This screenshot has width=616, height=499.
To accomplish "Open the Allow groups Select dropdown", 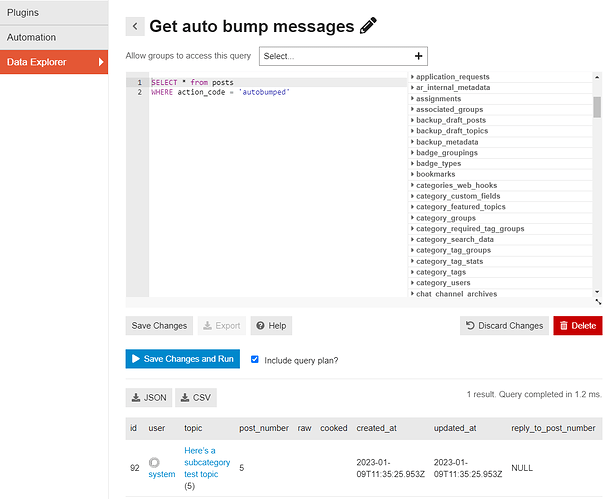I will (x=343, y=56).
